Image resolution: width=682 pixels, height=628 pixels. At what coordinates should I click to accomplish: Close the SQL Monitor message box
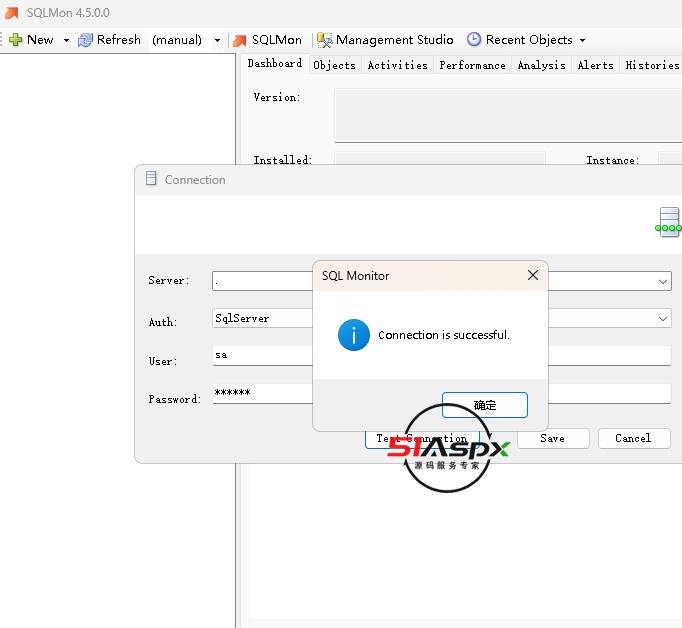pos(533,275)
